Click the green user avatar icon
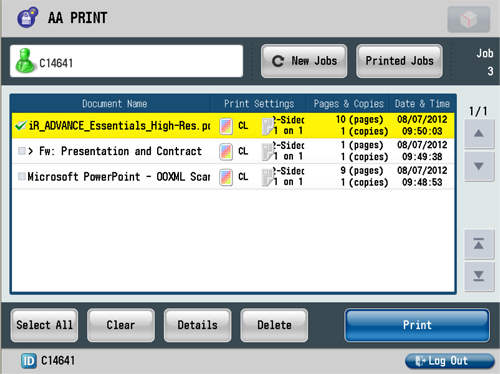Image resolution: width=500 pixels, height=374 pixels. [25, 60]
